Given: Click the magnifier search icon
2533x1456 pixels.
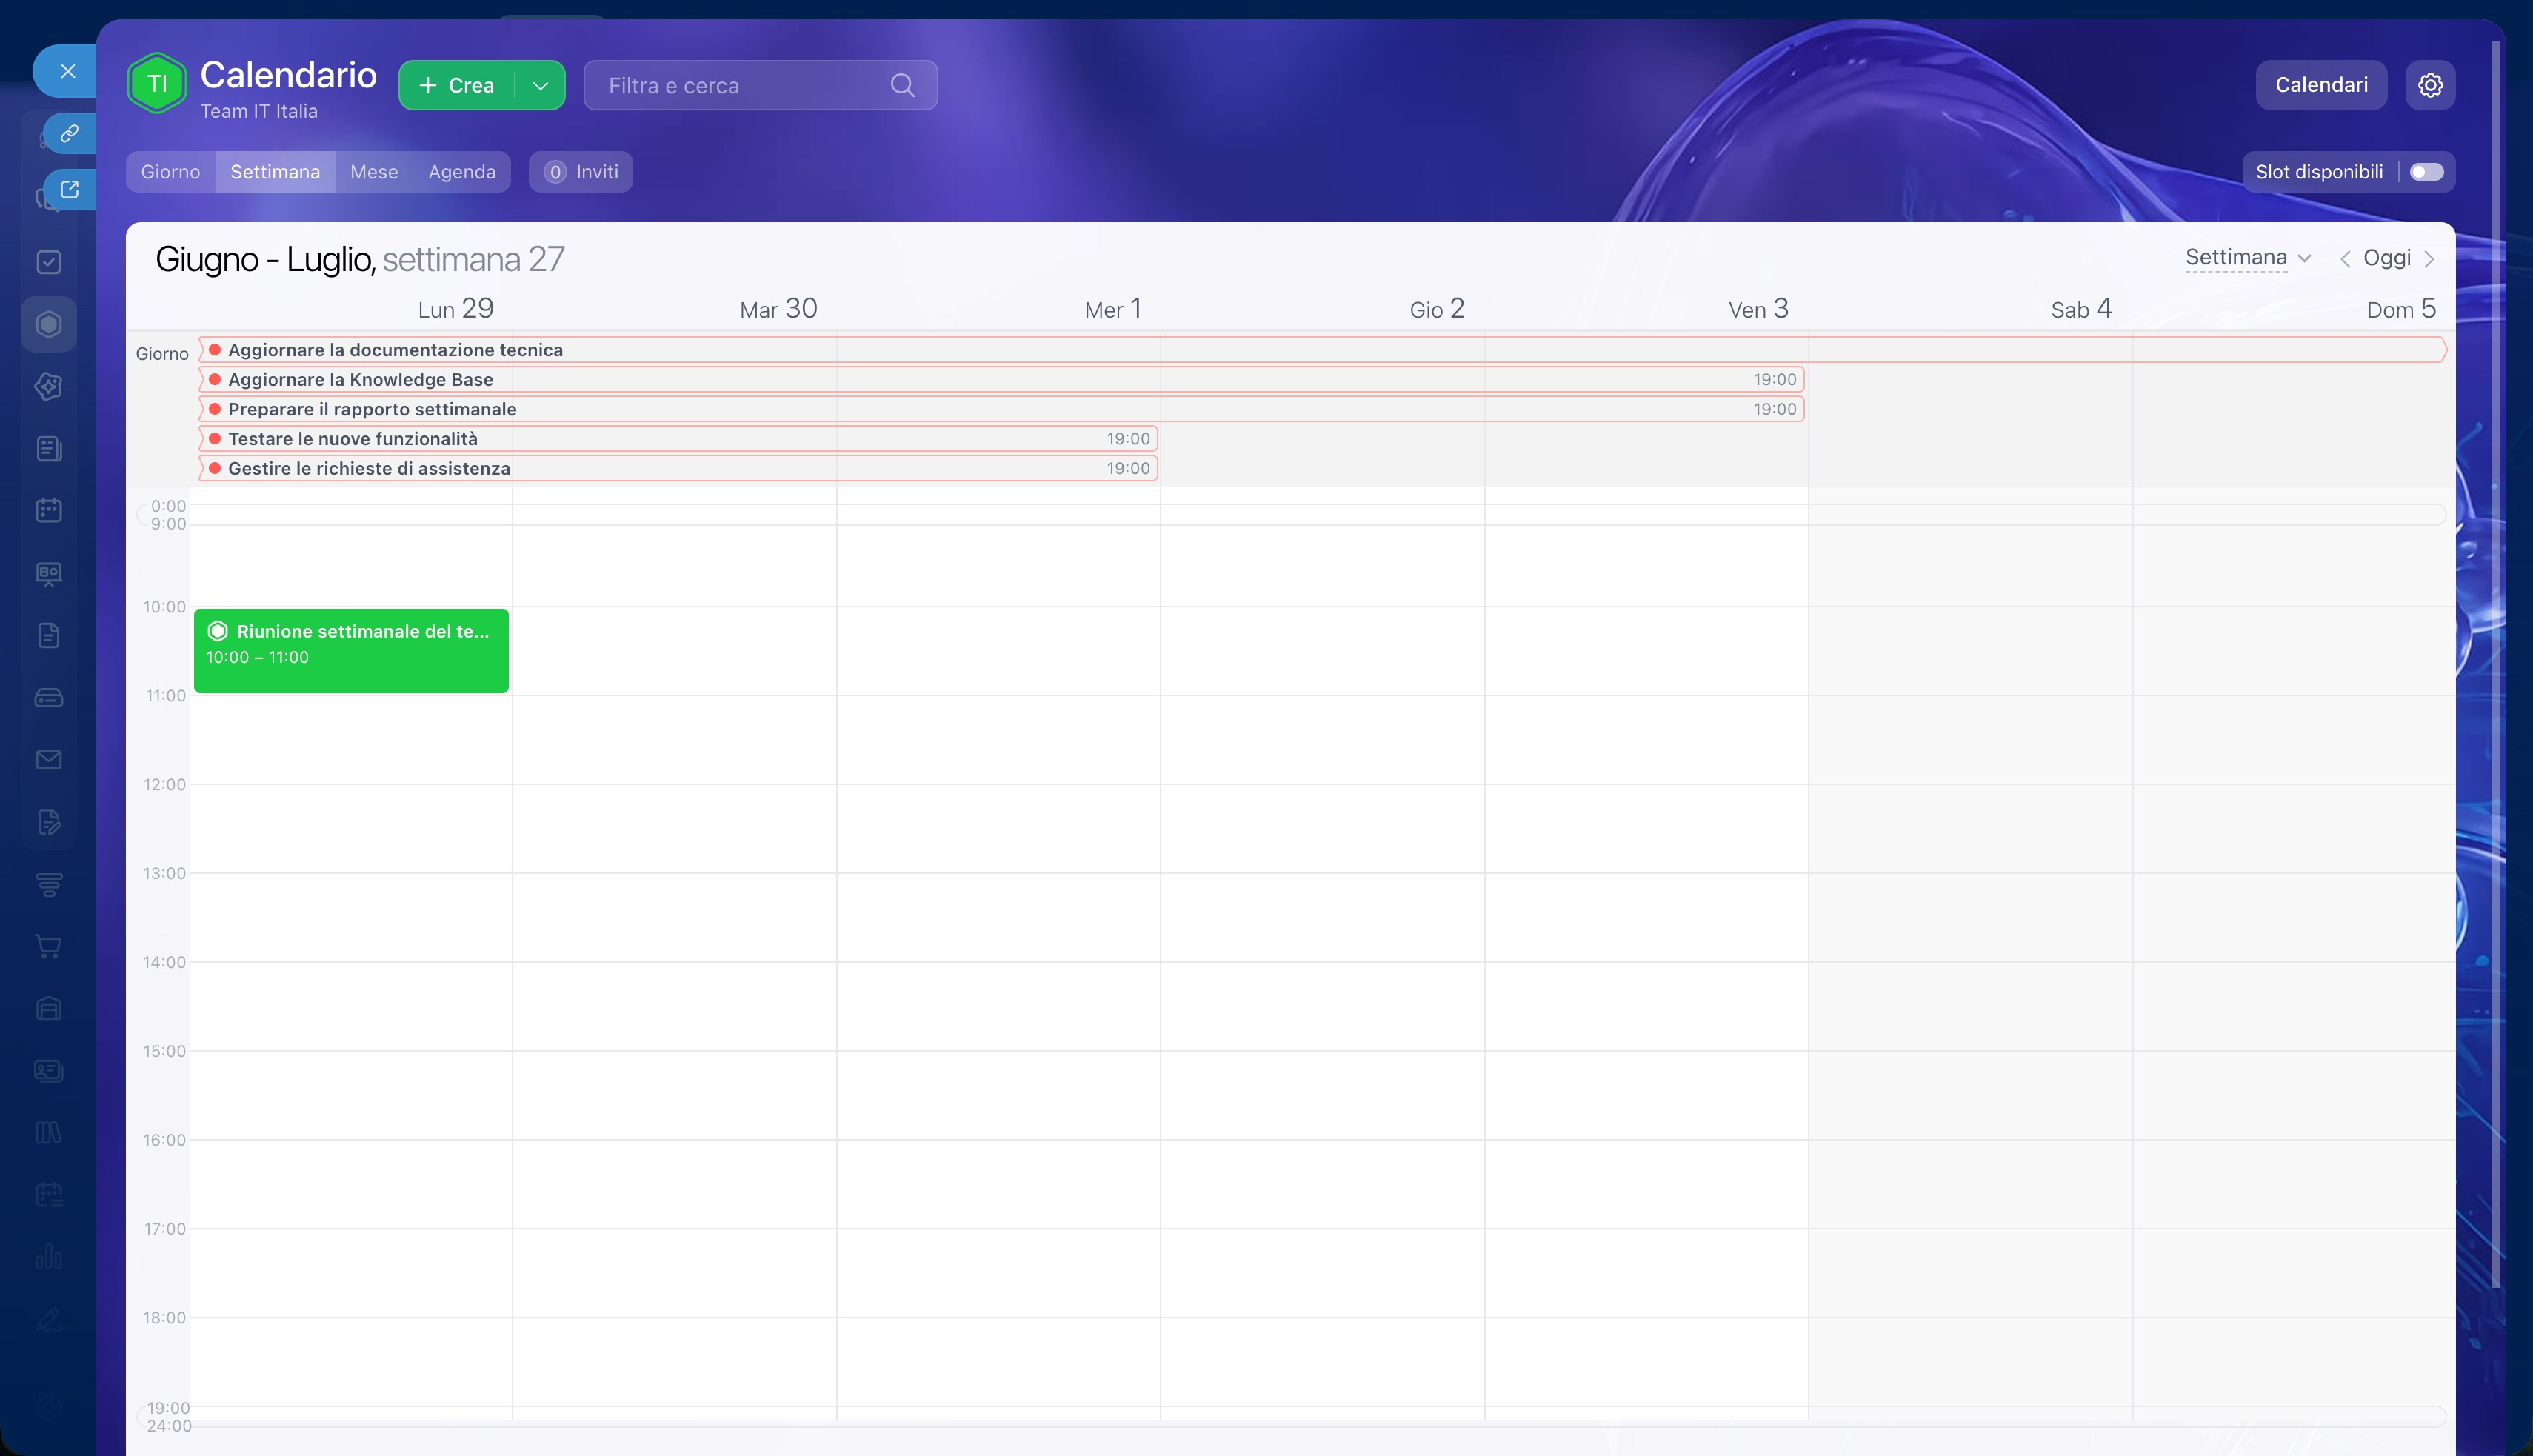Looking at the screenshot, I should click(x=902, y=86).
